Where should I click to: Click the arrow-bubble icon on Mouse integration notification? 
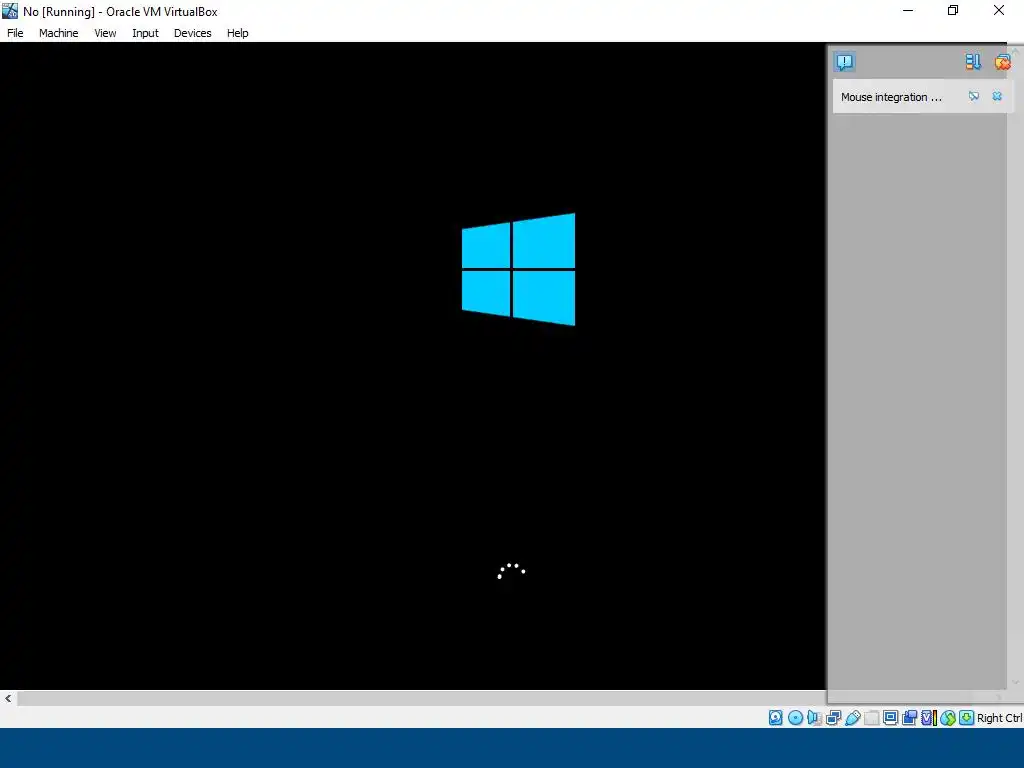(x=974, y=97)
